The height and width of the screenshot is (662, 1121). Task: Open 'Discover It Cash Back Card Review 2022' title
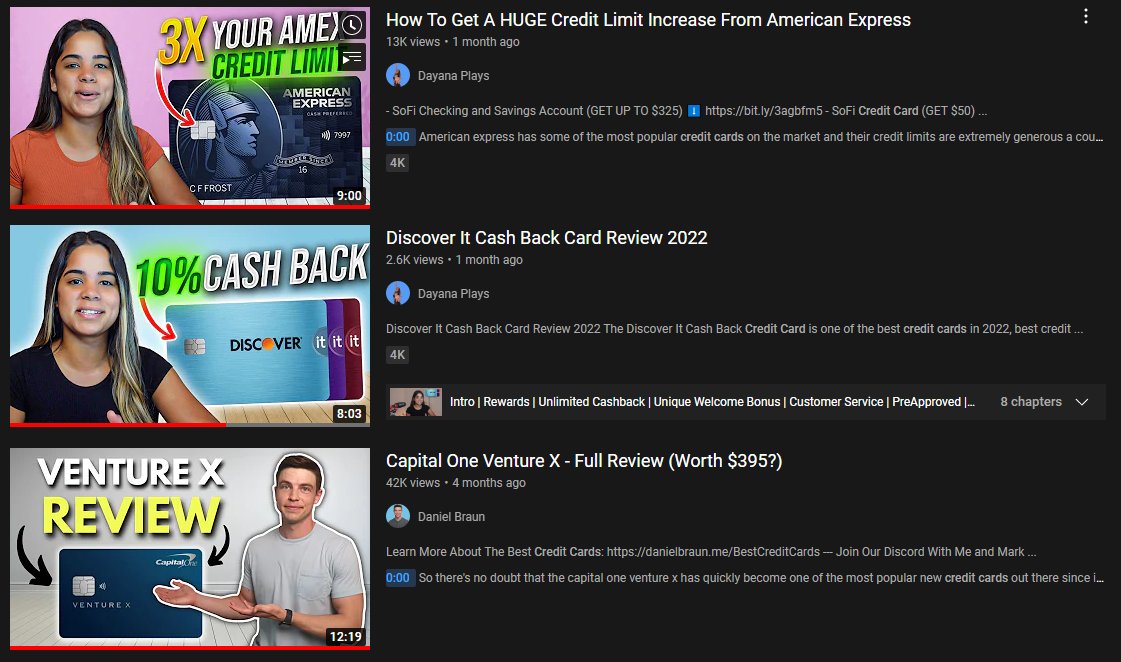547,238
